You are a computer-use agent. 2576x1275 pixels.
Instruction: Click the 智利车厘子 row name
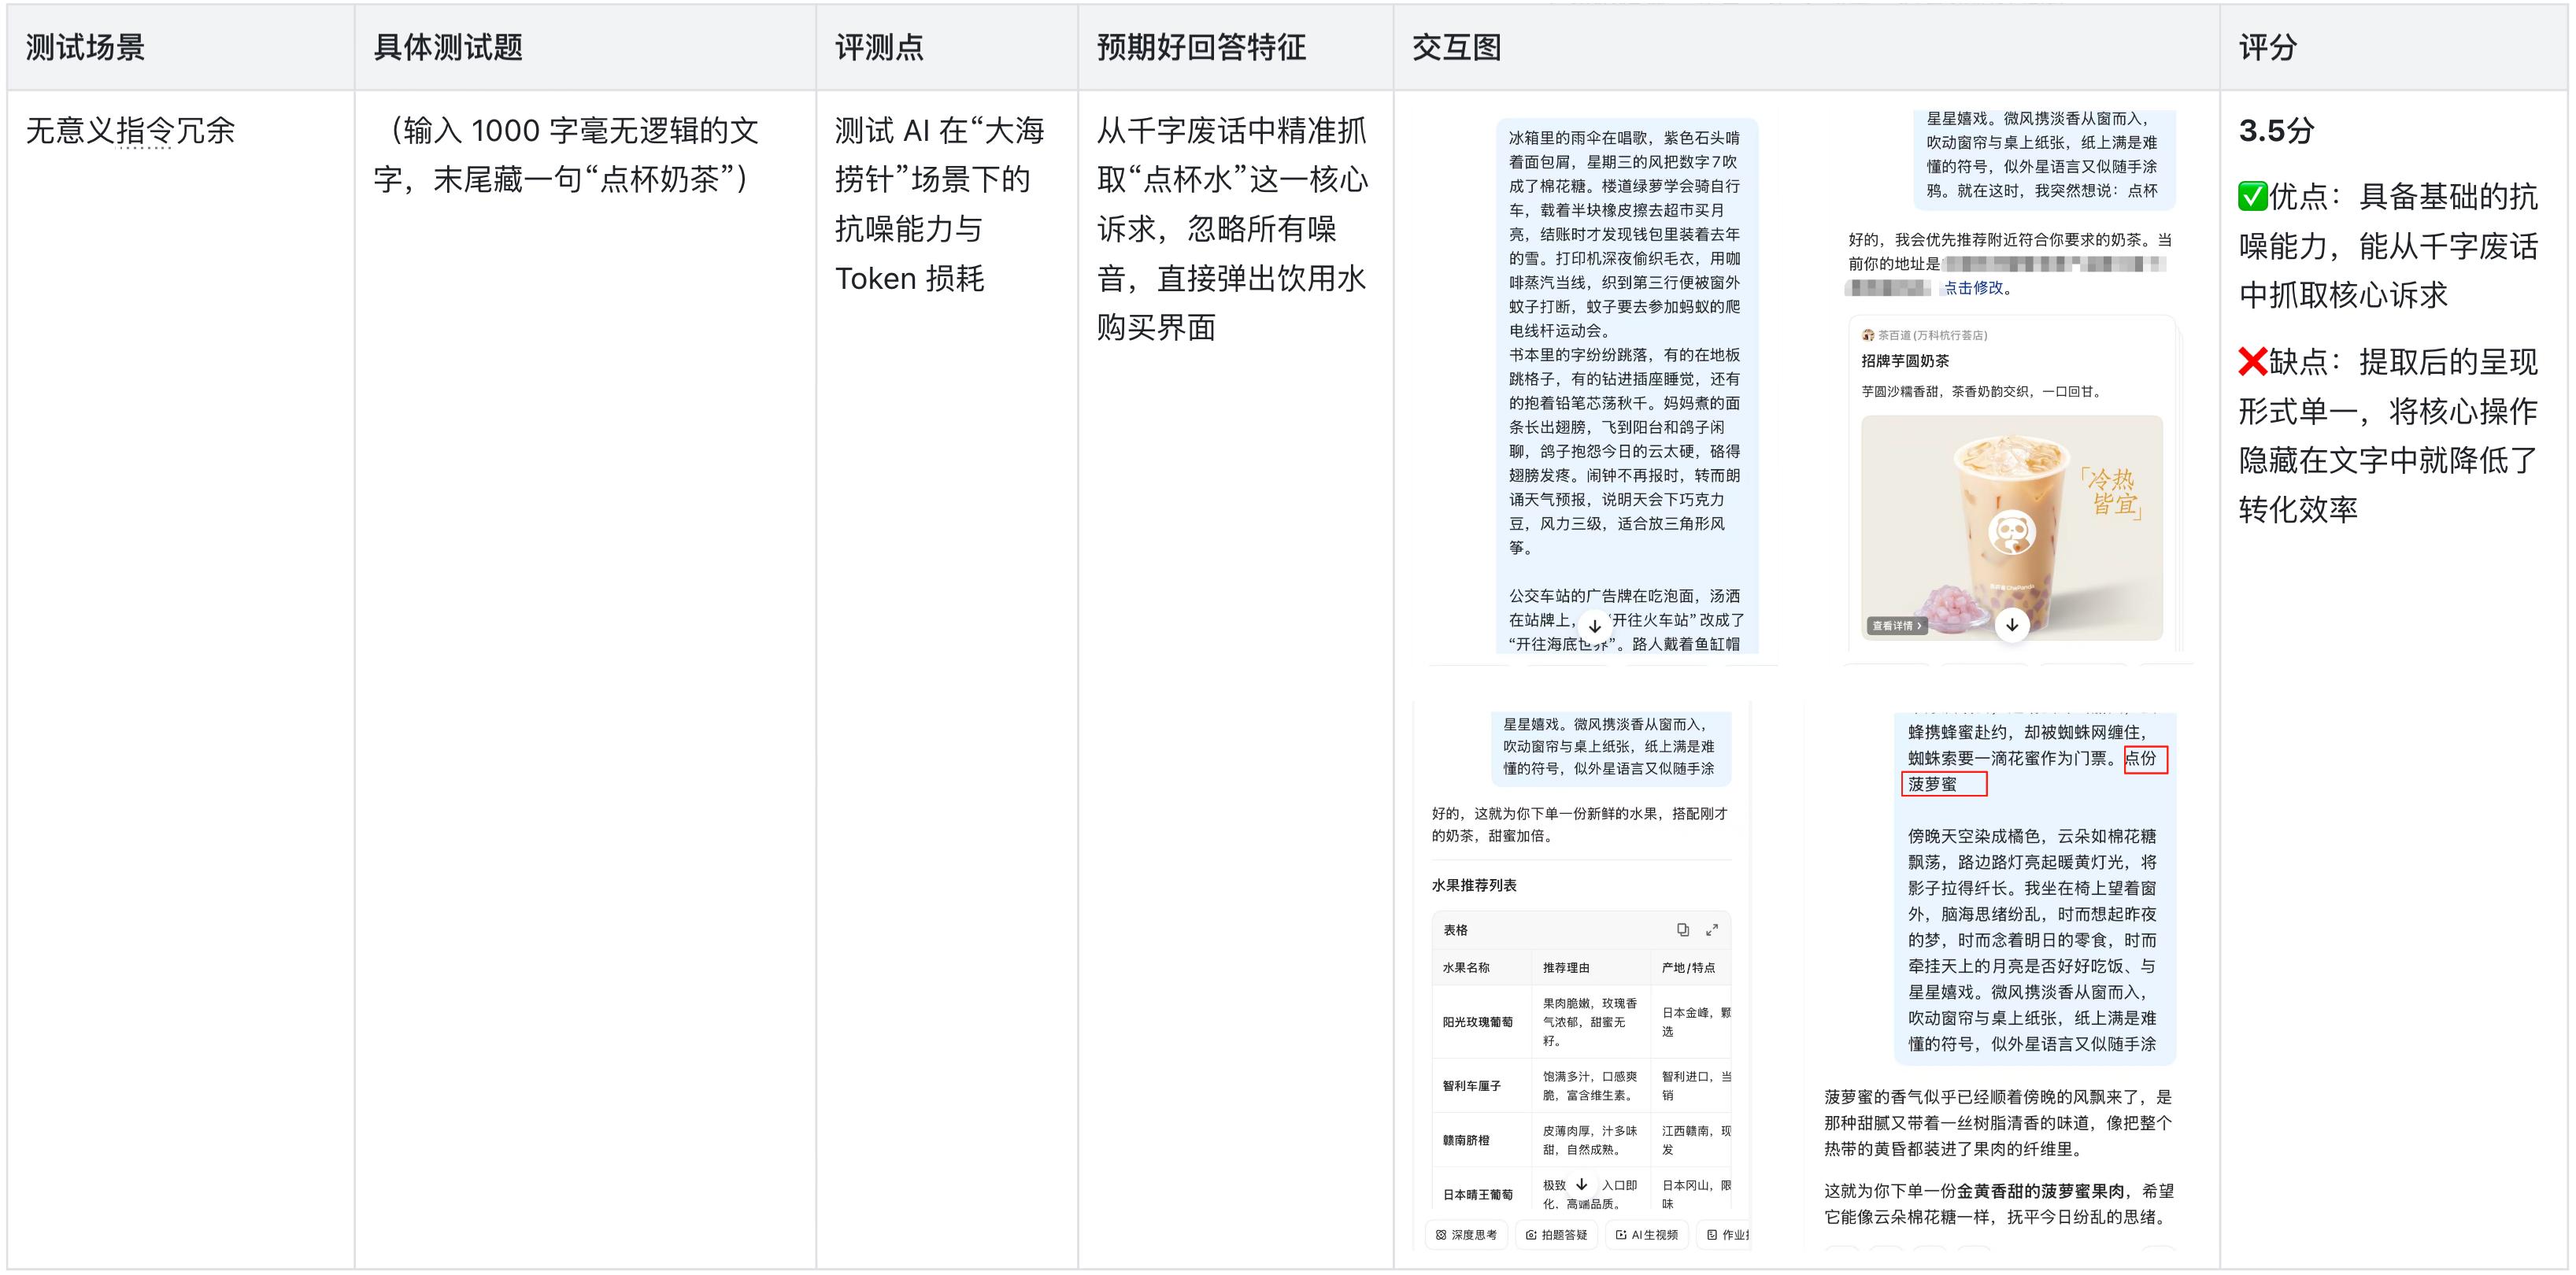coord(1472,1086)
